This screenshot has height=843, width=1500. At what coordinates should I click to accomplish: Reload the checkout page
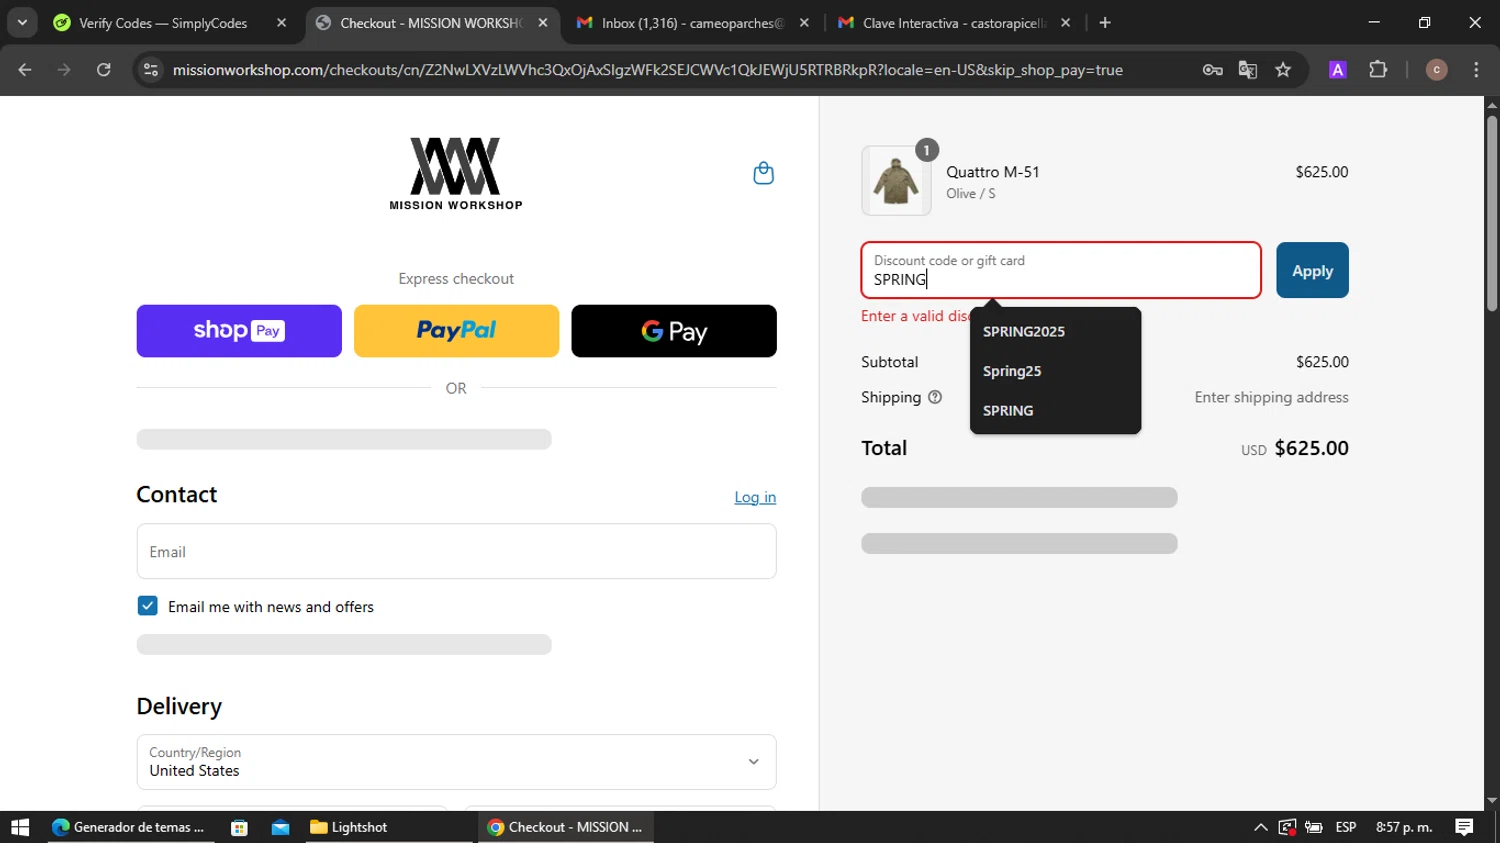(x=103, y=70)
